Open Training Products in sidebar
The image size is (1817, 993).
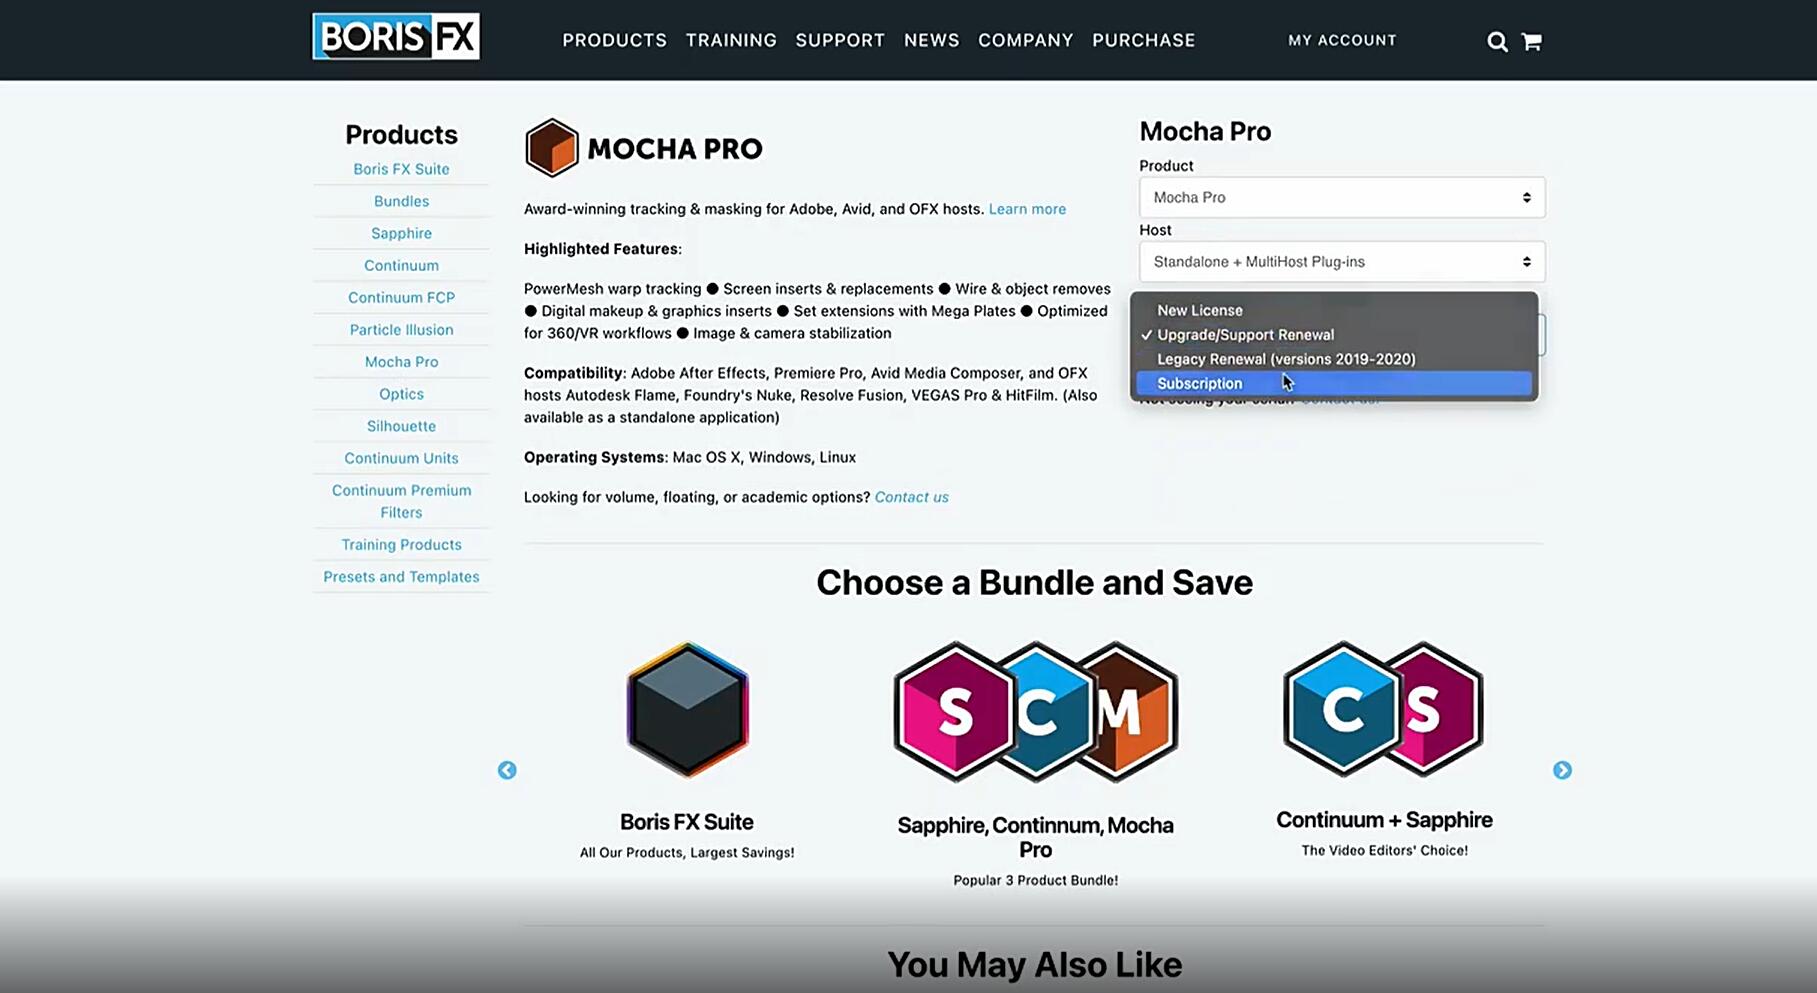coord(401,544)
